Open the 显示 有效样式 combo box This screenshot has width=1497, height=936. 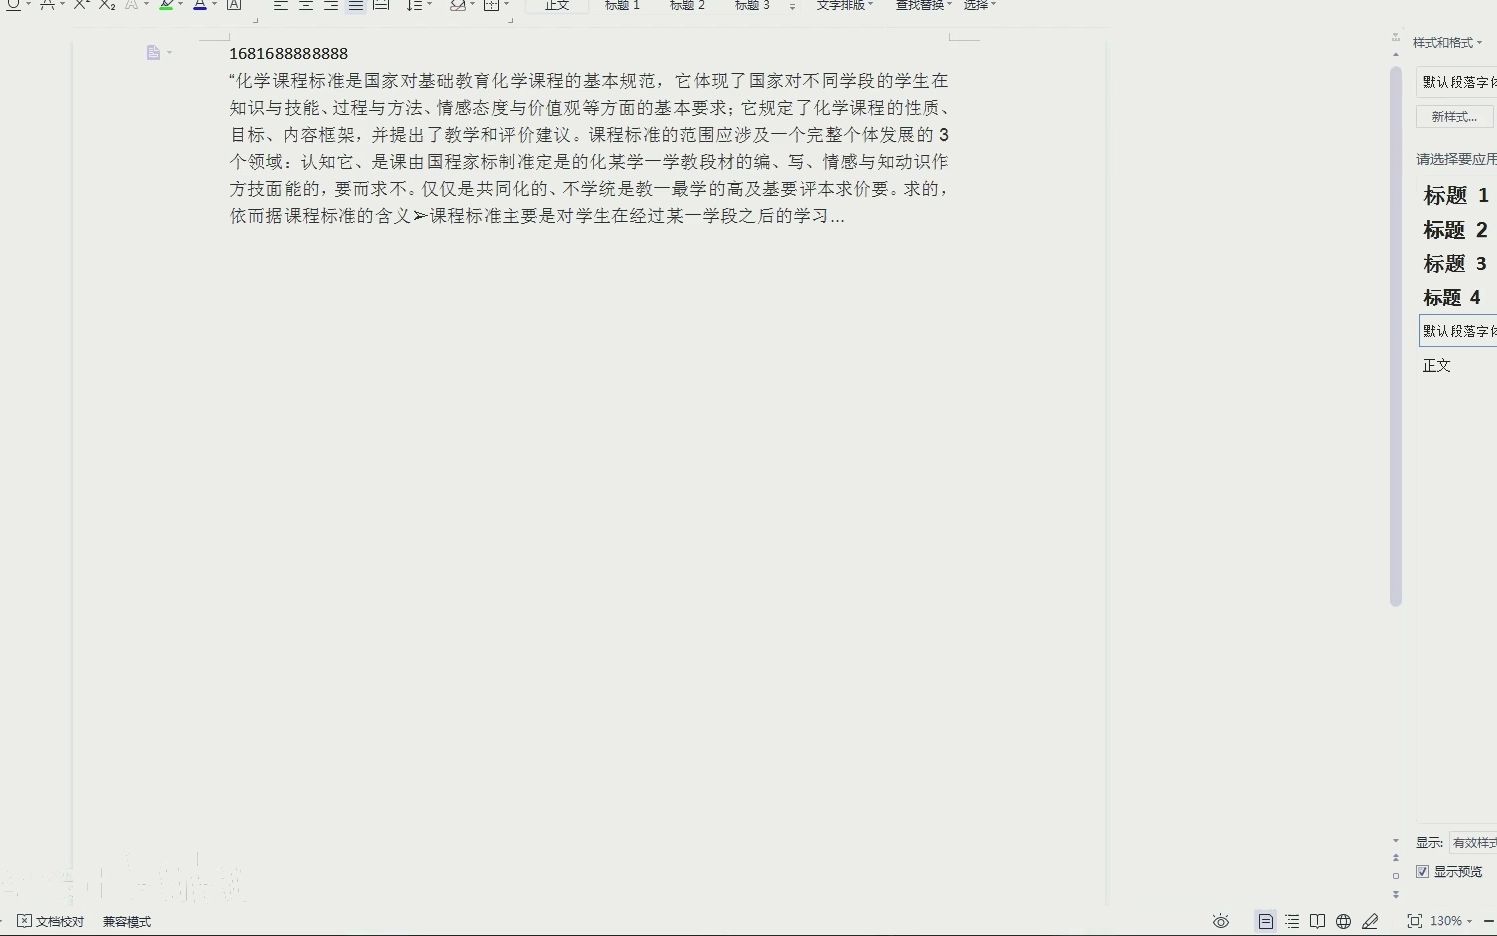[1473, 843]
